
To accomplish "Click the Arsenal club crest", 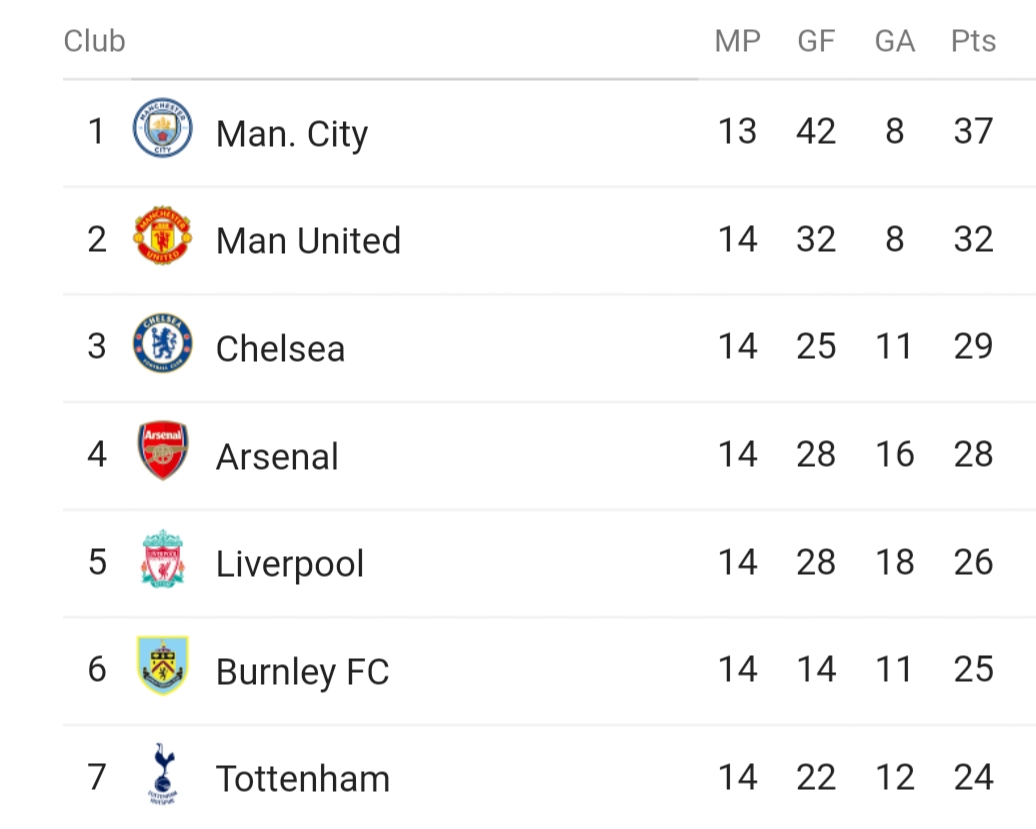I will tap(162, 451).
